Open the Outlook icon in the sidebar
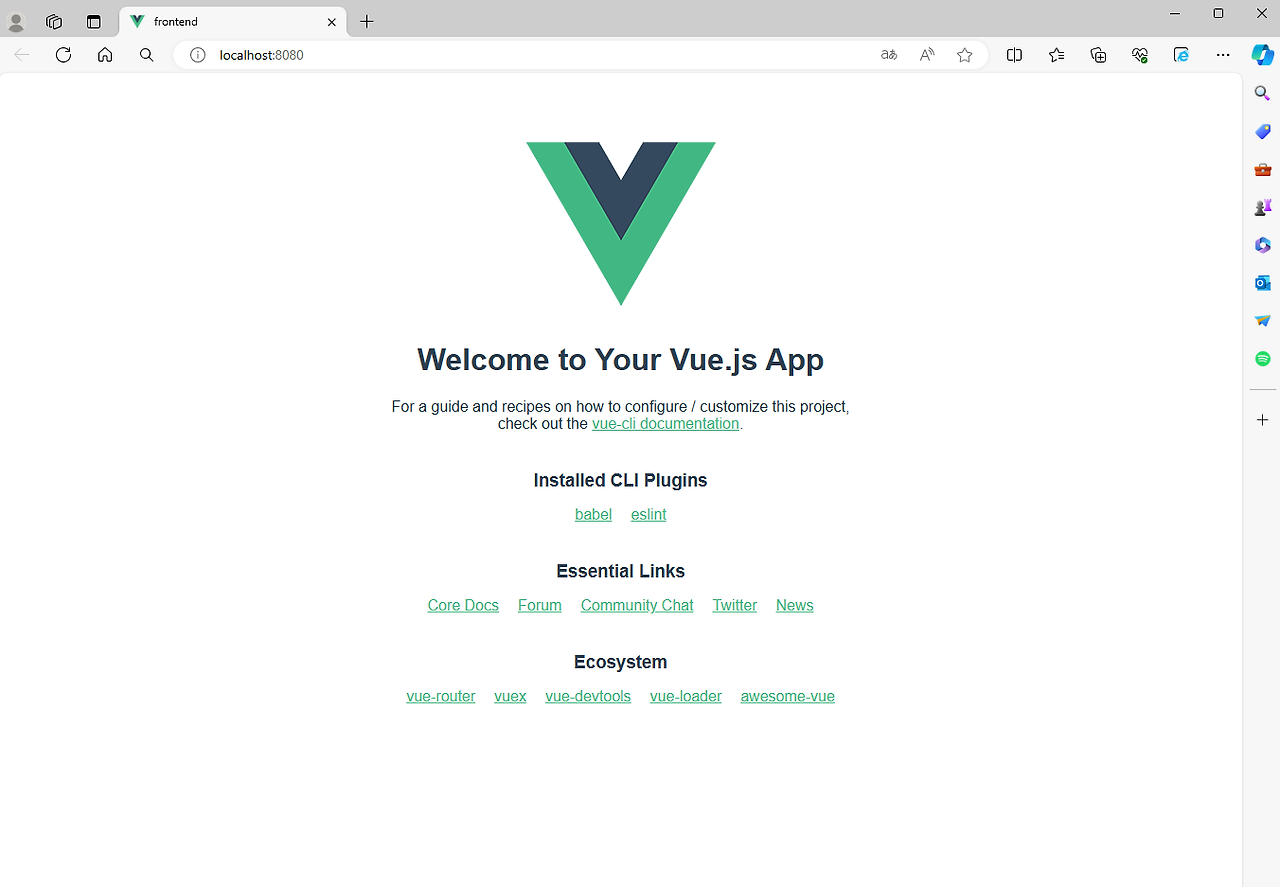This screenshot has width=1280, height=887. coord(1262,283)
